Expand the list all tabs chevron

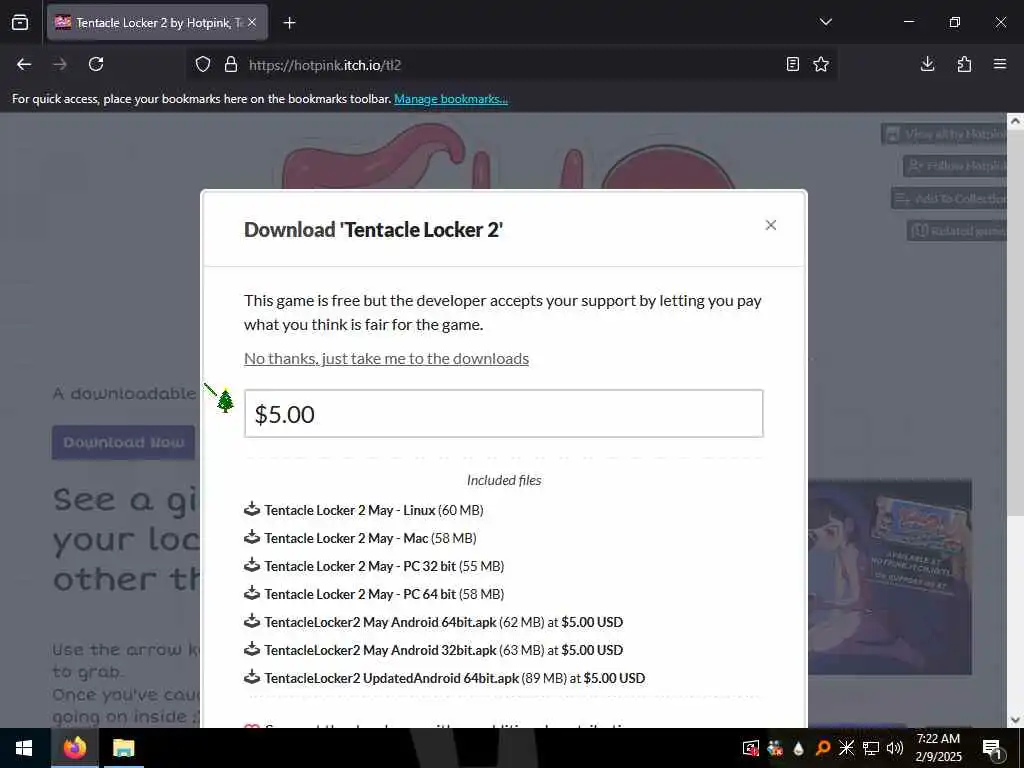[x=825, y=22]
